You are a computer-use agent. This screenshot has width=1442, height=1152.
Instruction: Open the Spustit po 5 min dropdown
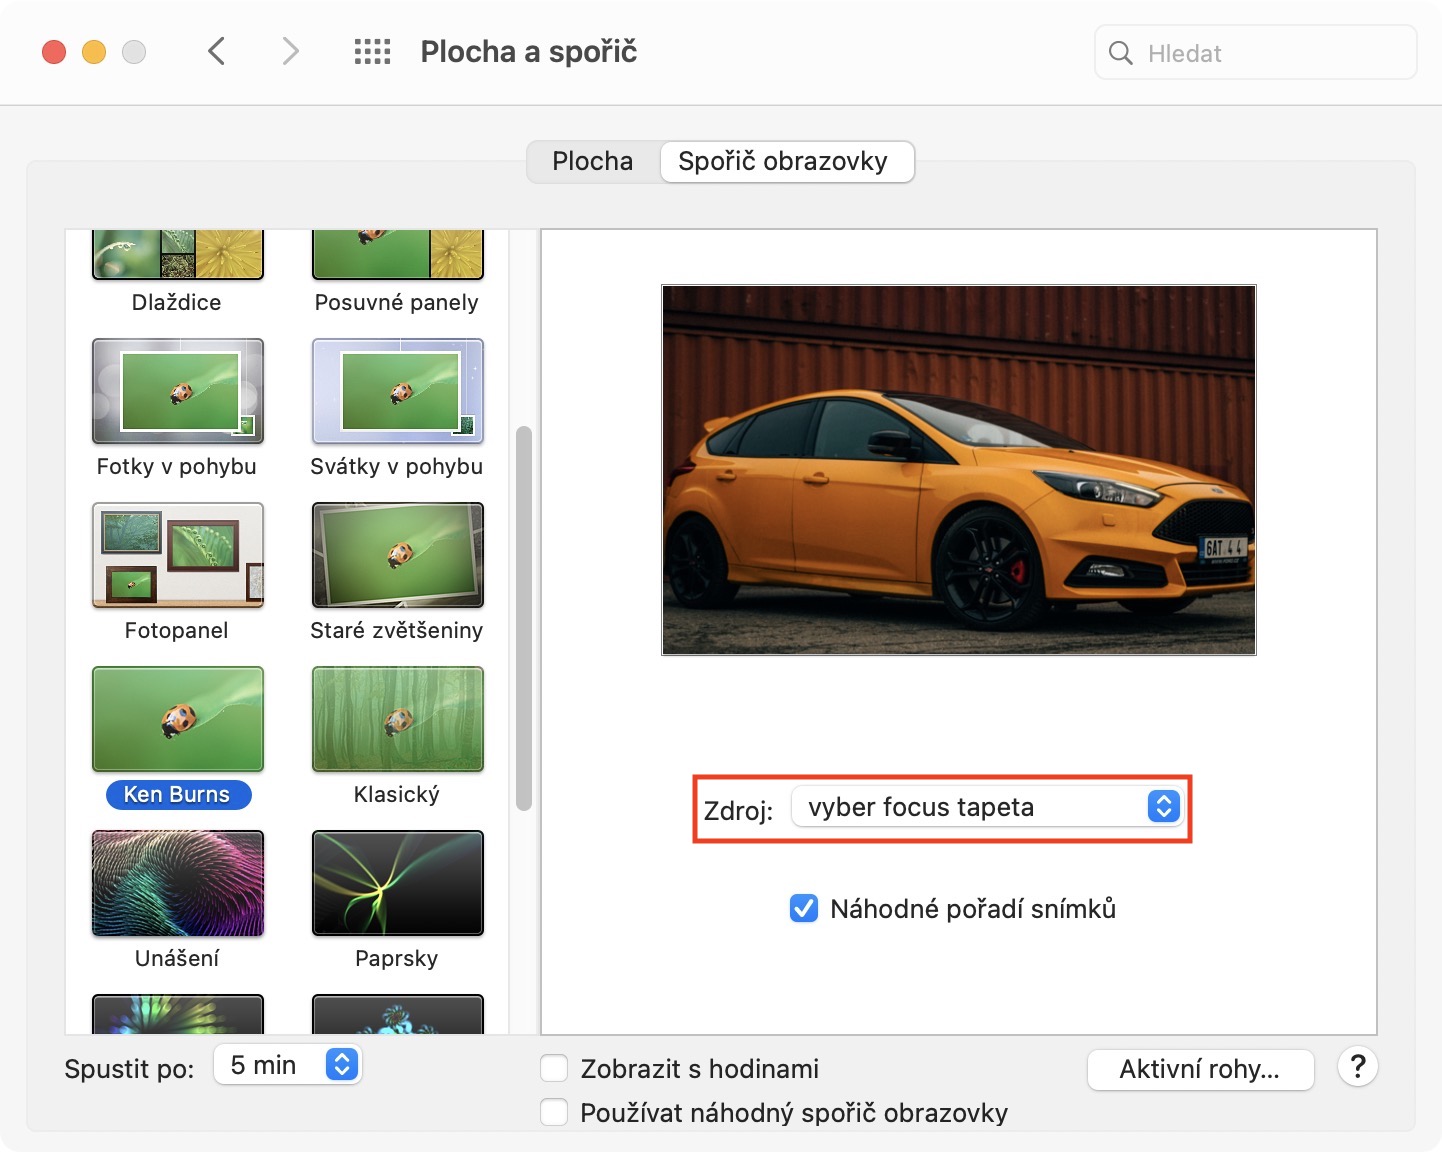click(288, 1065)
